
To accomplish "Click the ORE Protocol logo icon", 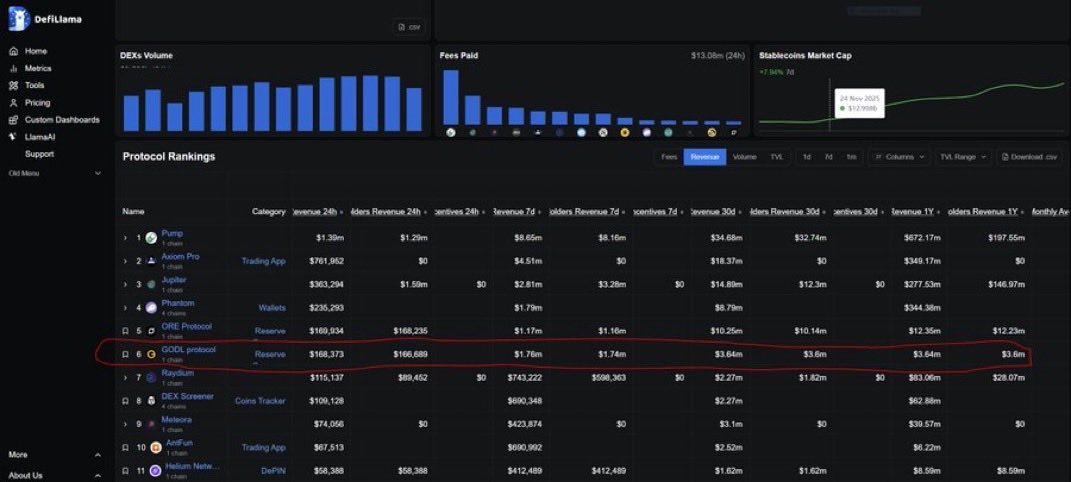I will [151, 330].
